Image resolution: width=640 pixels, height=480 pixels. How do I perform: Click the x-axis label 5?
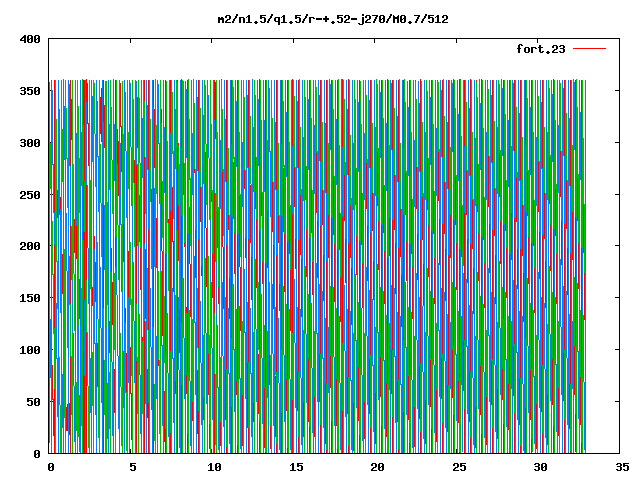[133, 467]
